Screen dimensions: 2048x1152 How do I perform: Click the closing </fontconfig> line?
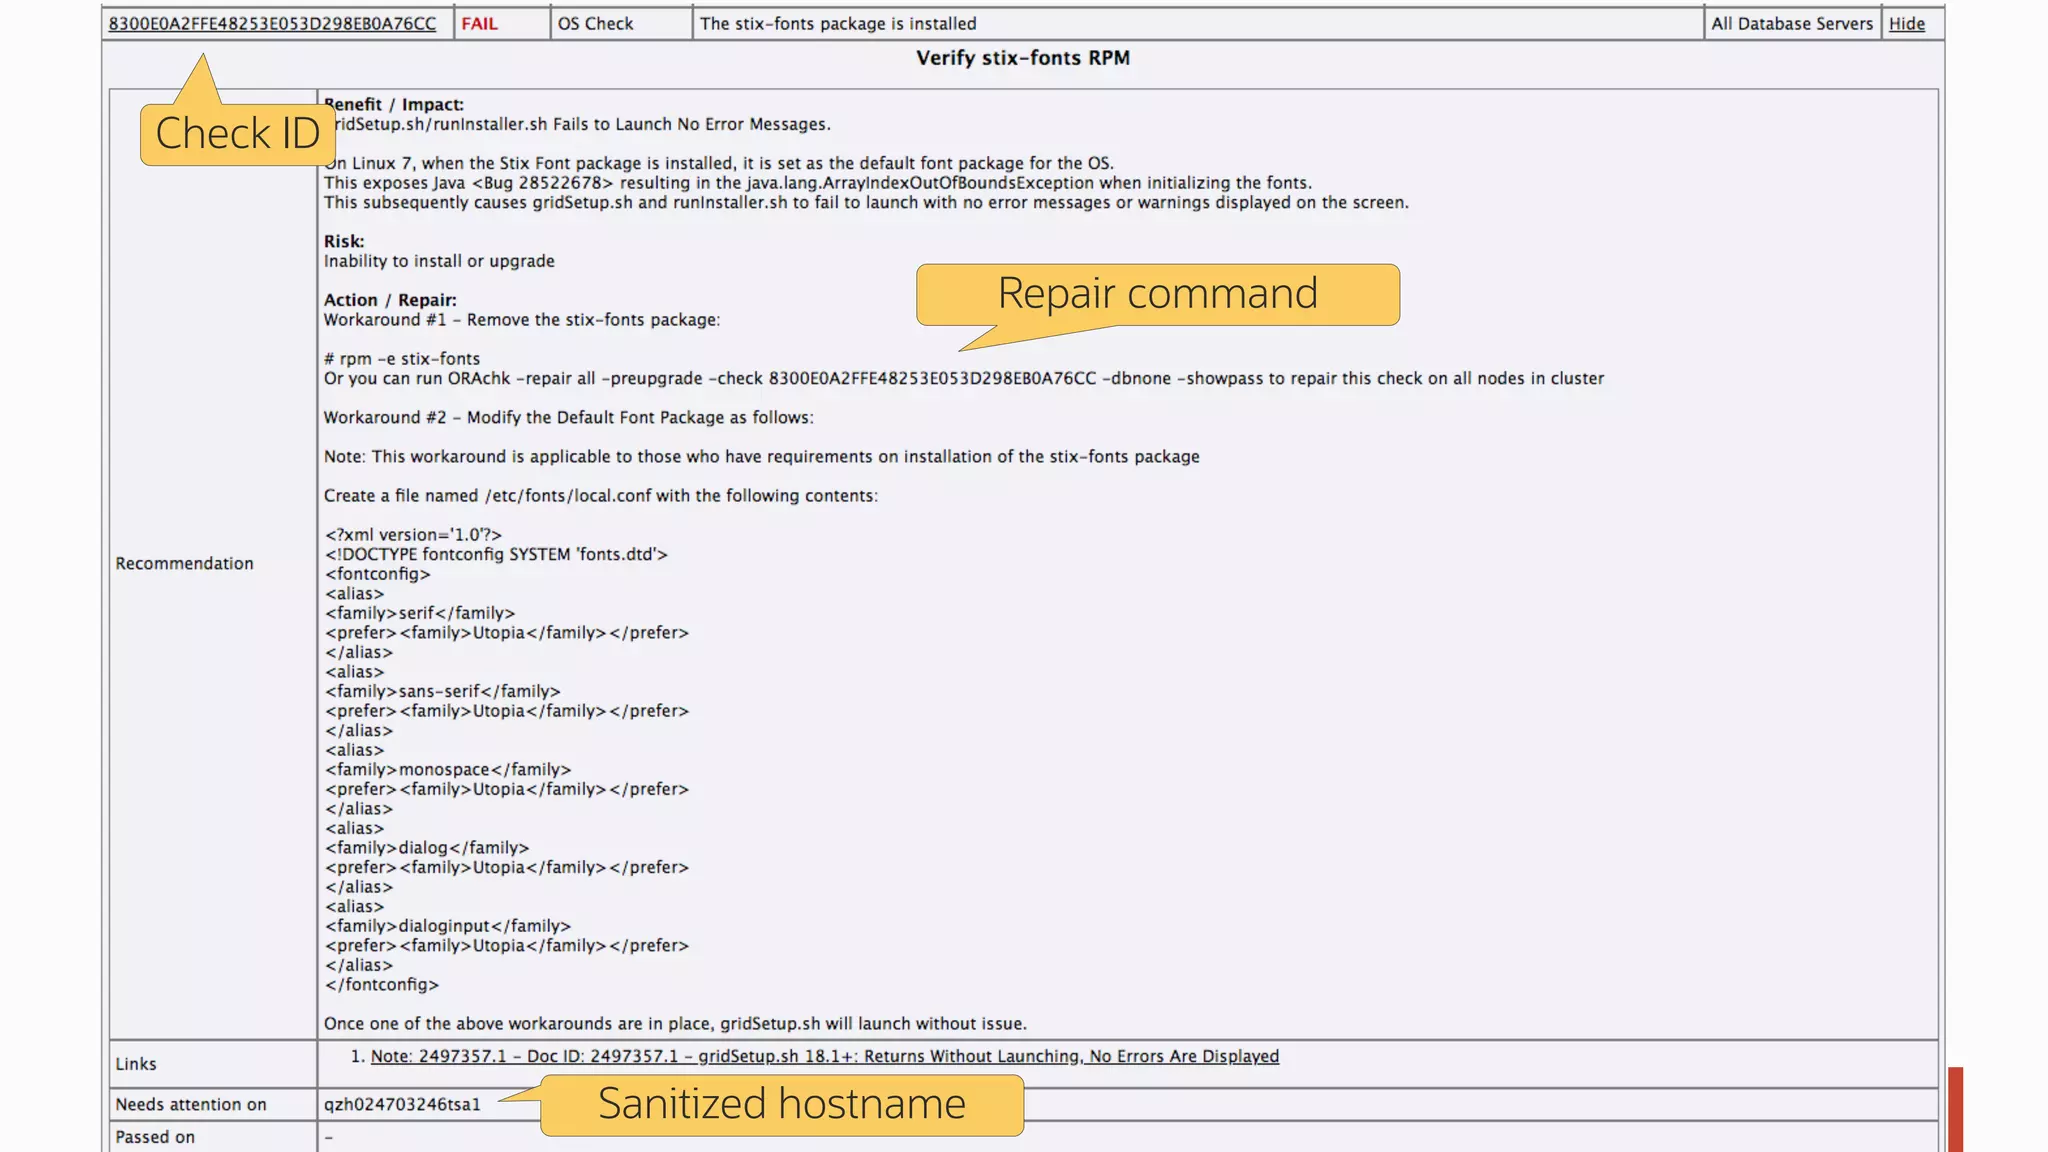click(381, 985)
